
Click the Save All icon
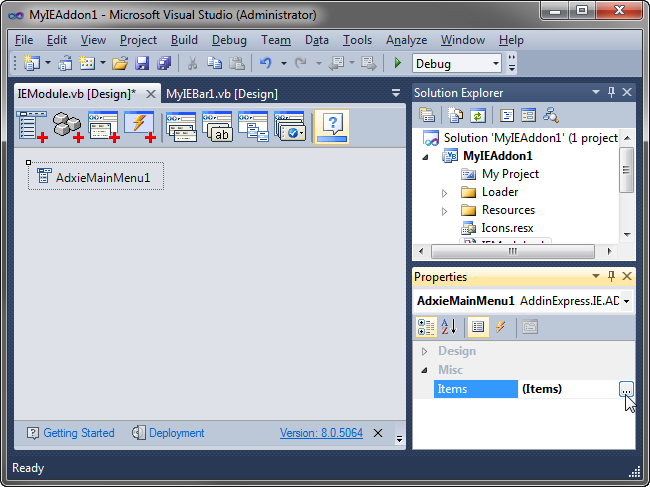(x=164, y=63)
